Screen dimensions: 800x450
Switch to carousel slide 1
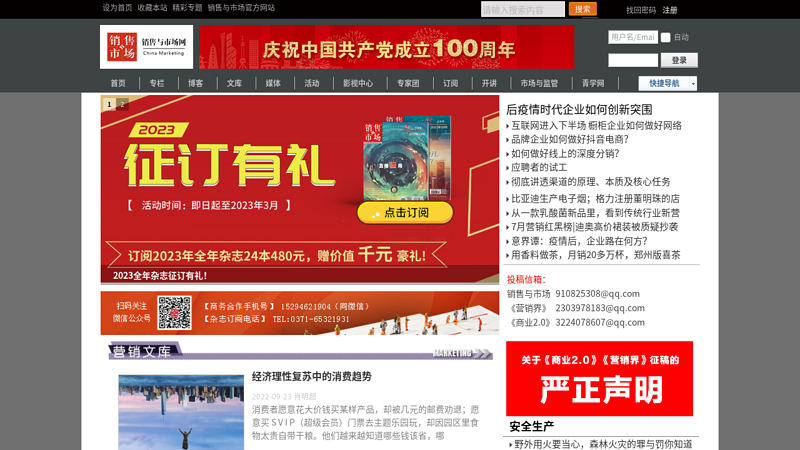coord(109,104)
